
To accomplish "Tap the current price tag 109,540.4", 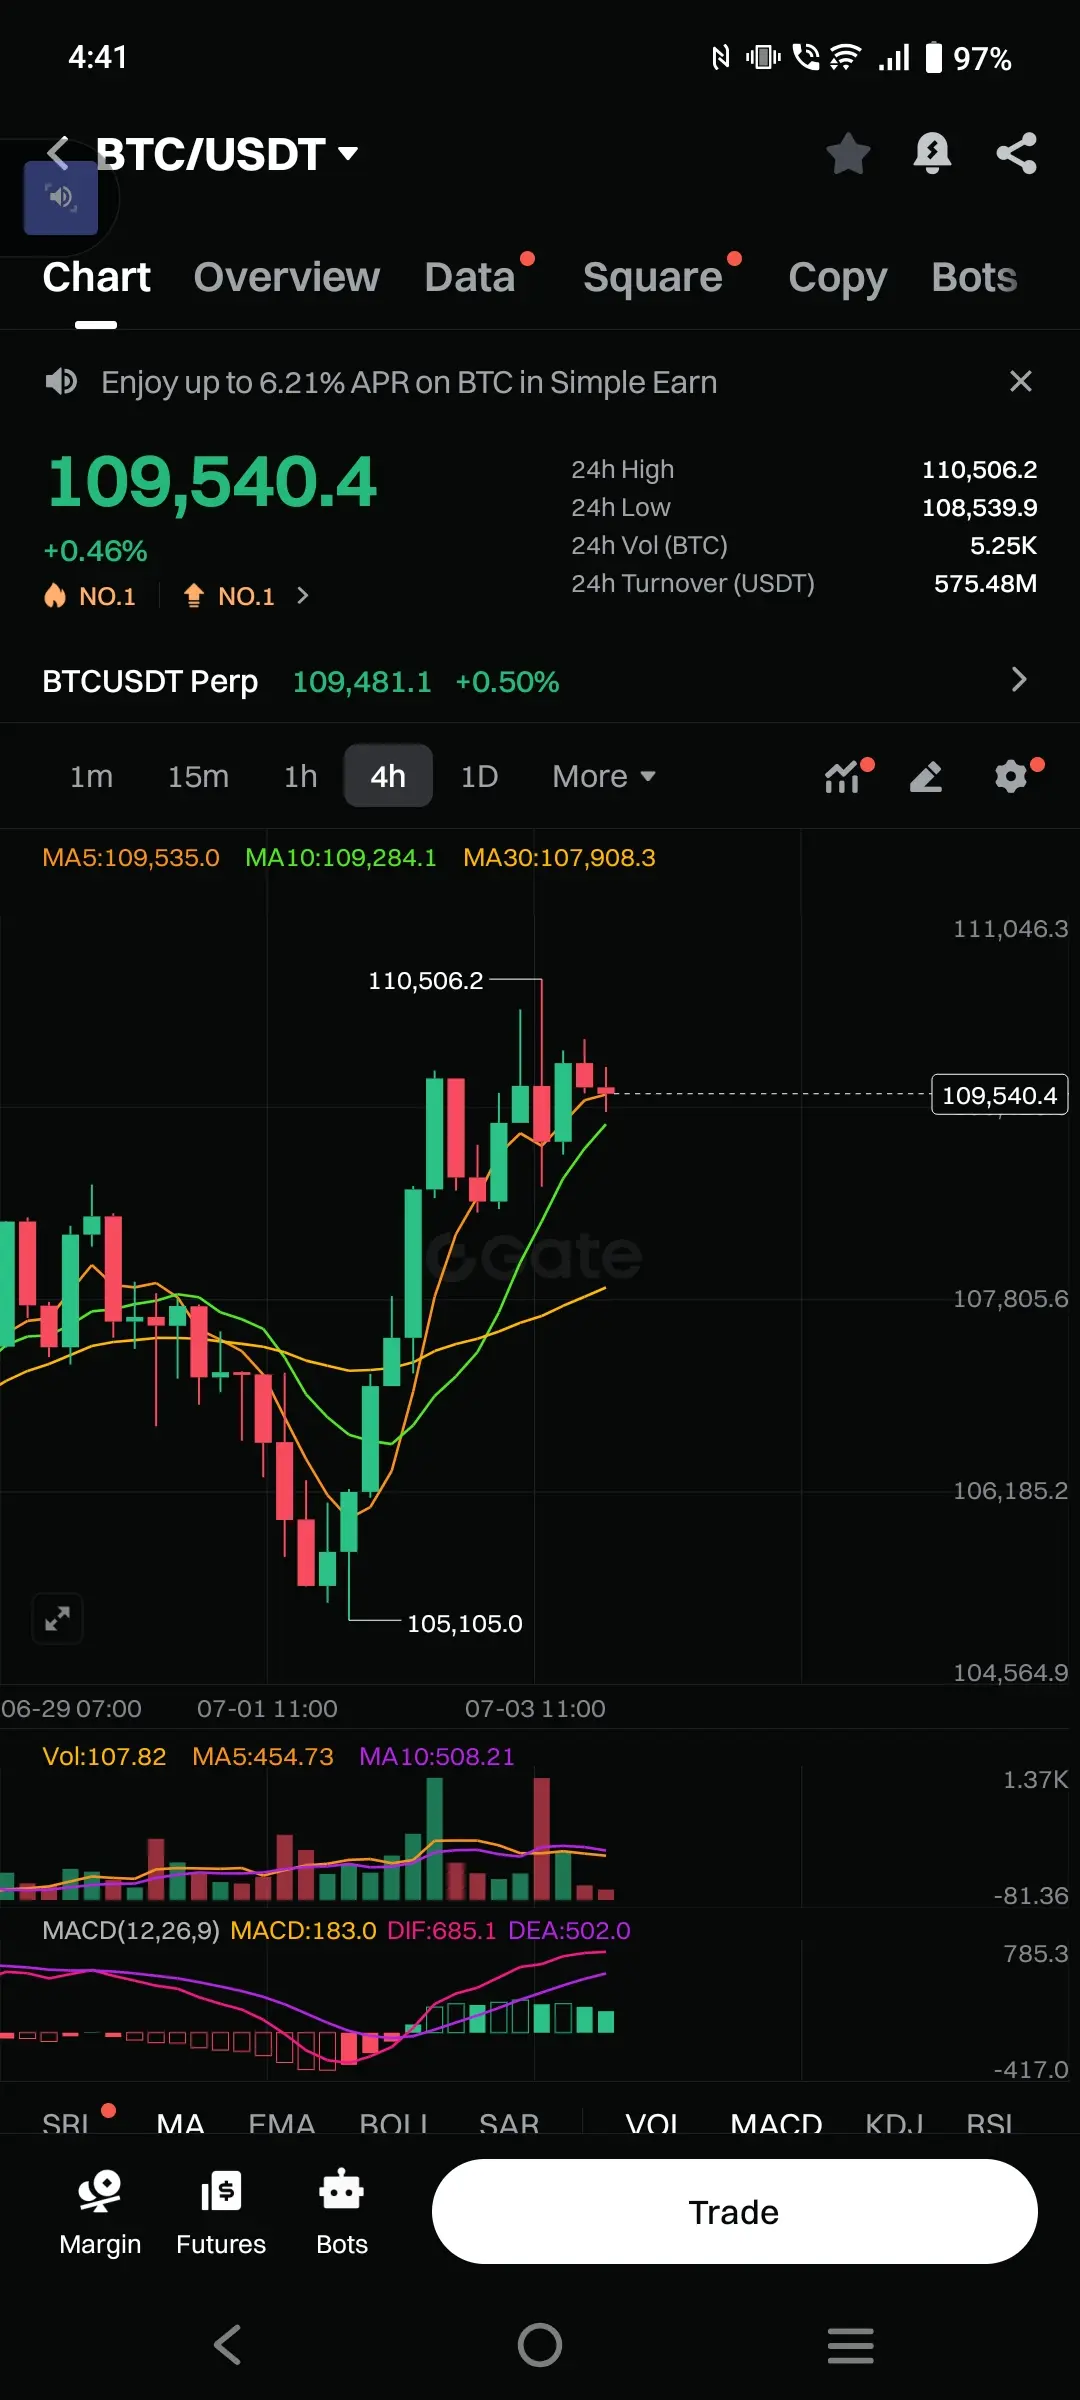I will click(1000, 1095).
